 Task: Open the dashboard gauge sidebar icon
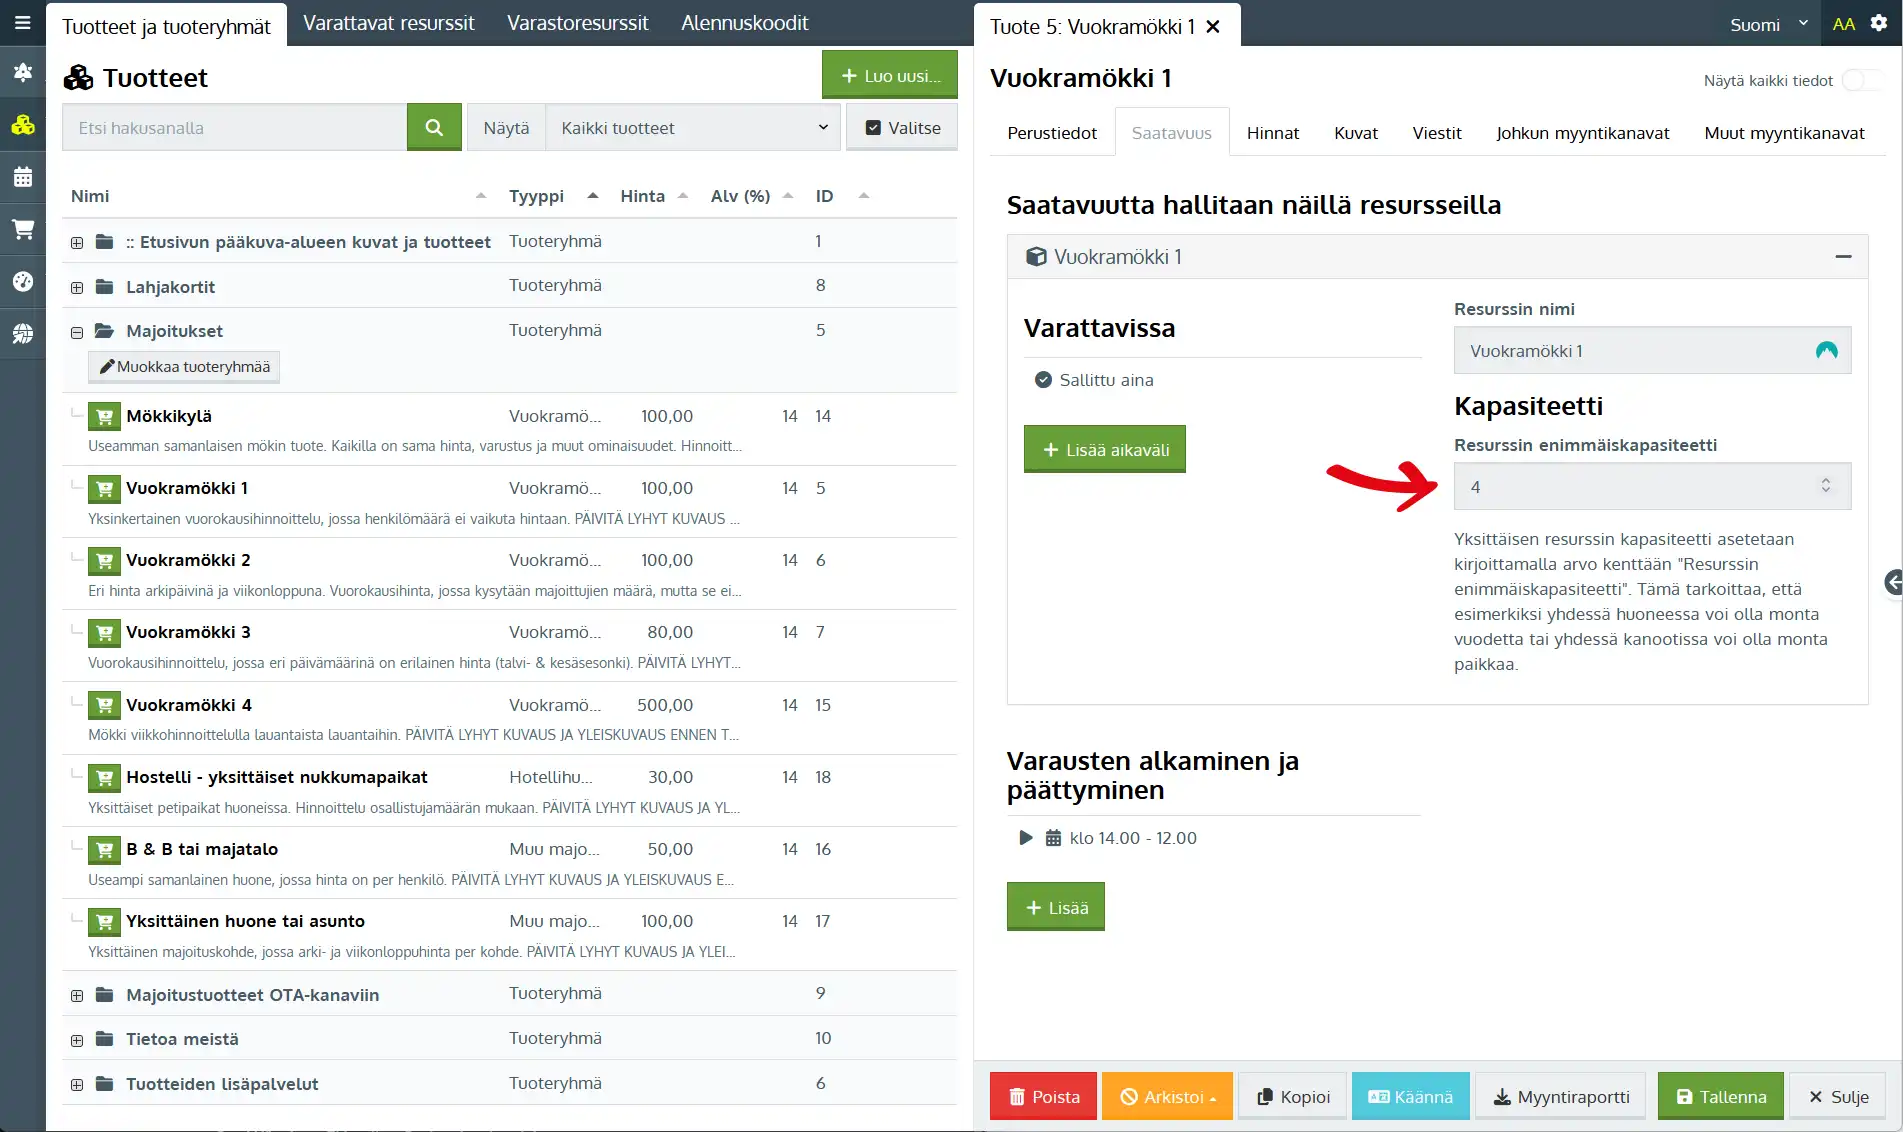click(22, 281)
